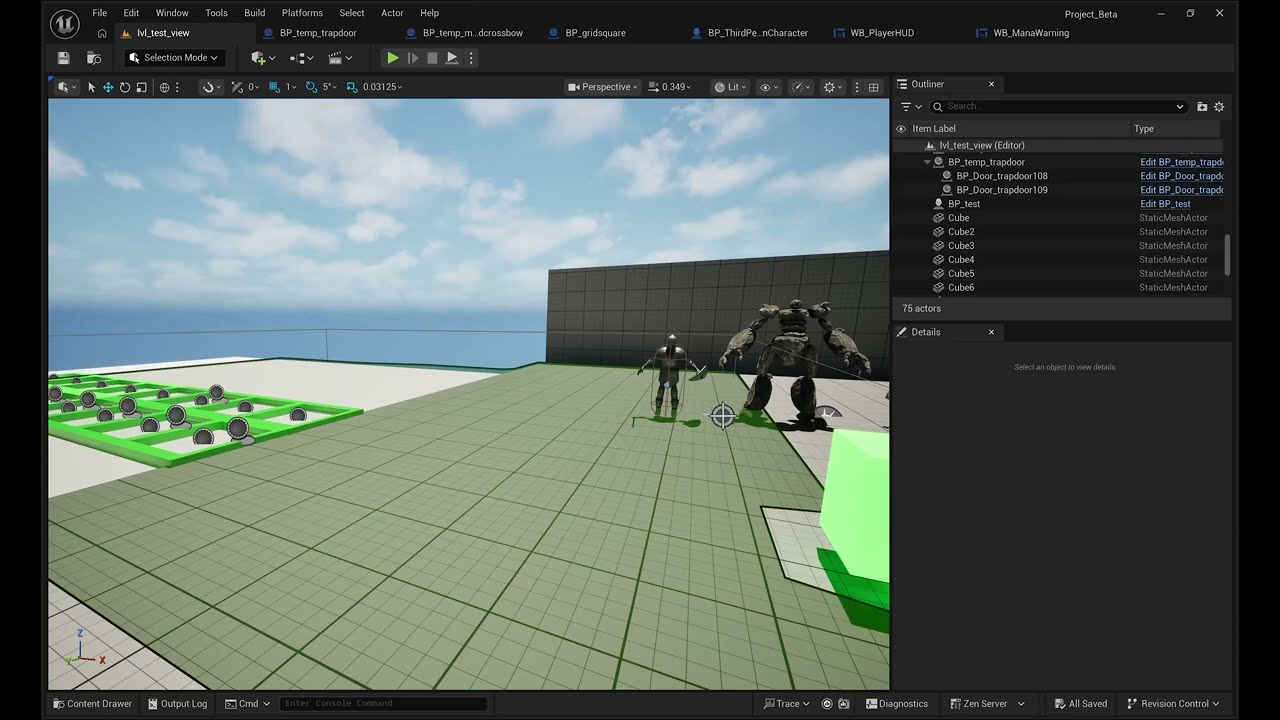
Task: Toggle the world/local coordinate globe icon
Action: click(165, 87)
